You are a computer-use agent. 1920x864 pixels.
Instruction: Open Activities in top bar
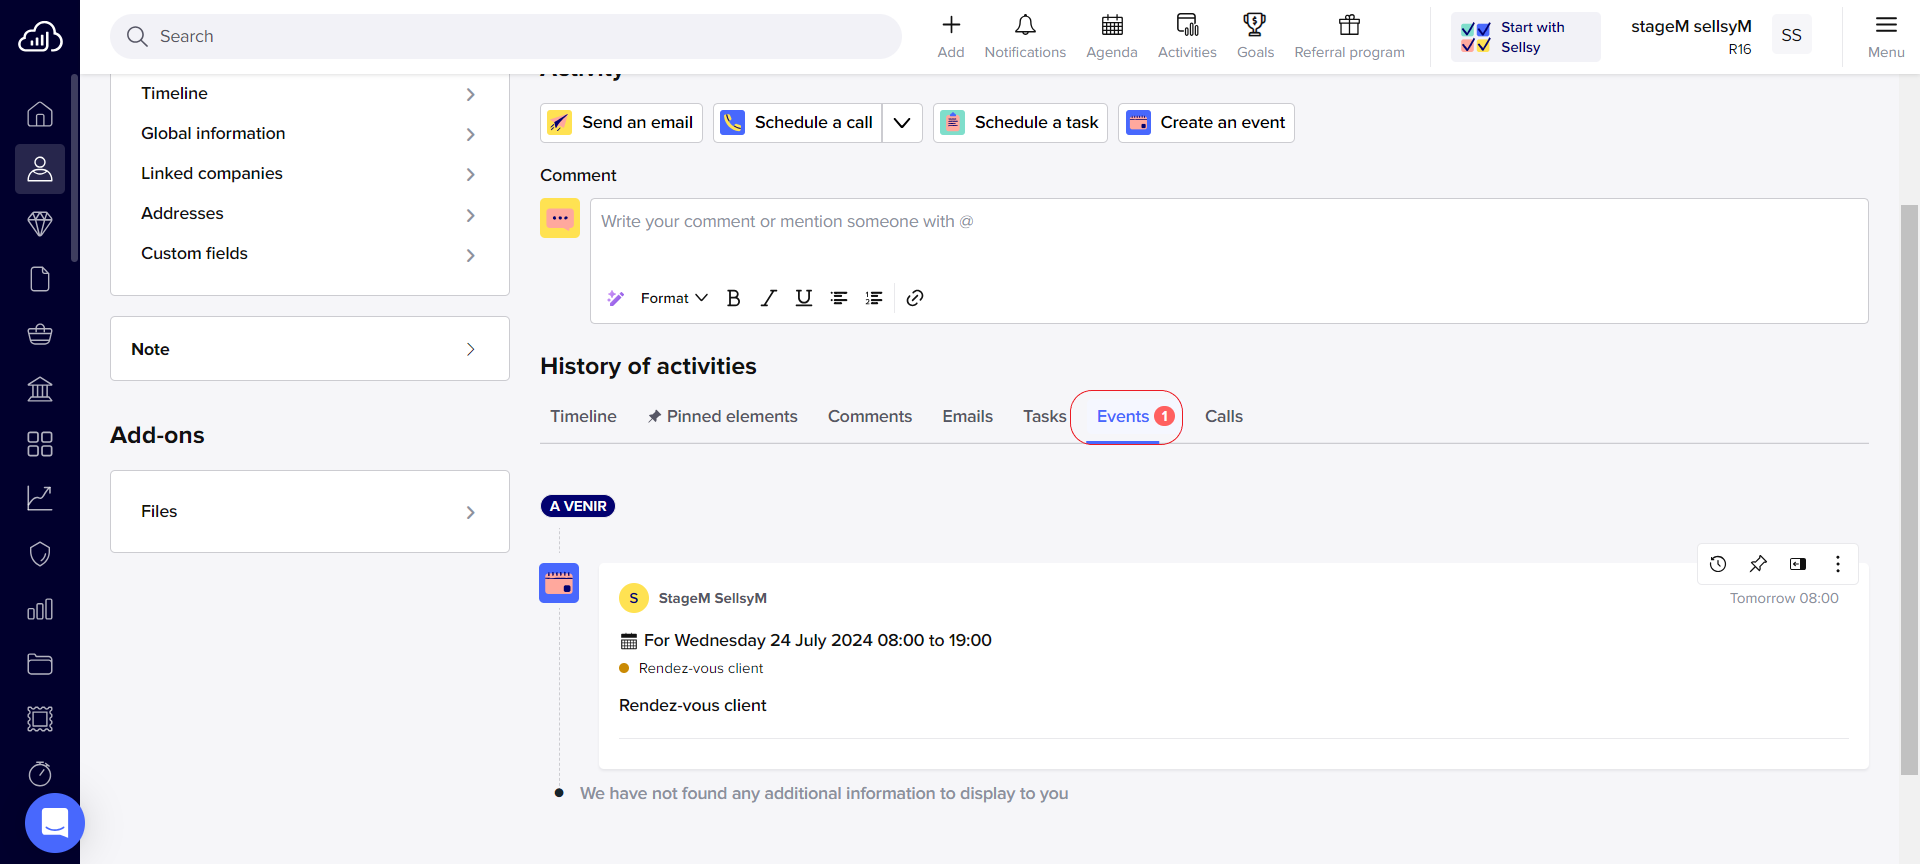coord(1187,36)
